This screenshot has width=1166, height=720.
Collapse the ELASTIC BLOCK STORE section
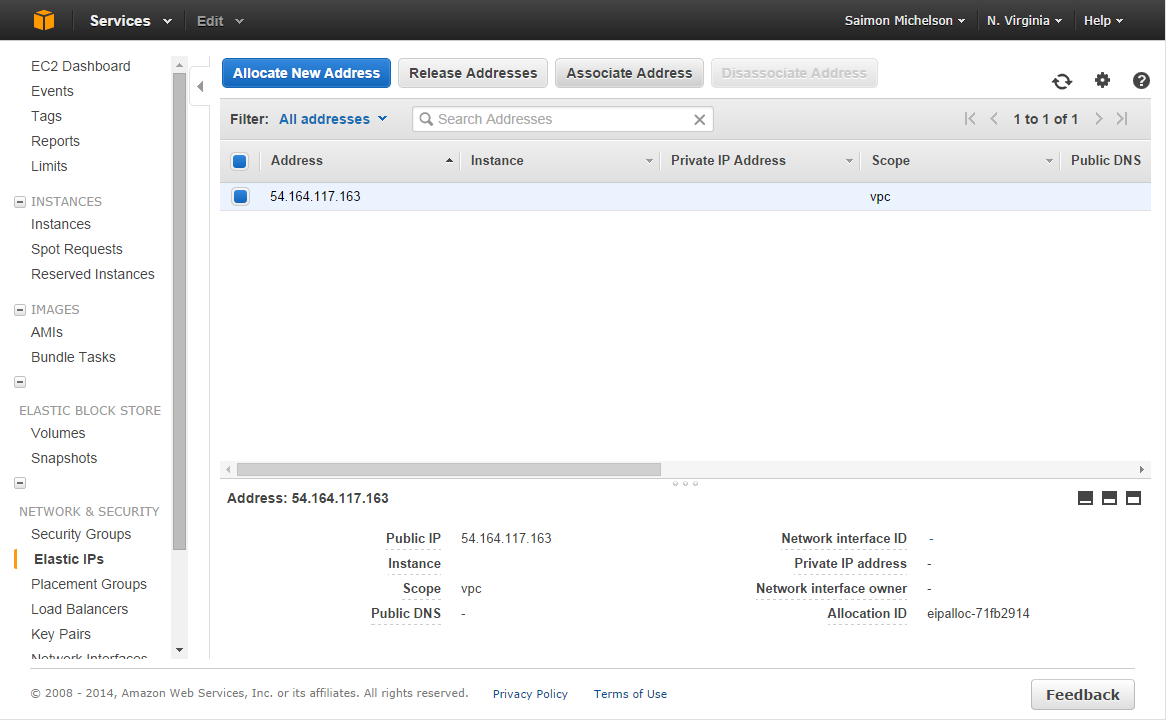20,382
